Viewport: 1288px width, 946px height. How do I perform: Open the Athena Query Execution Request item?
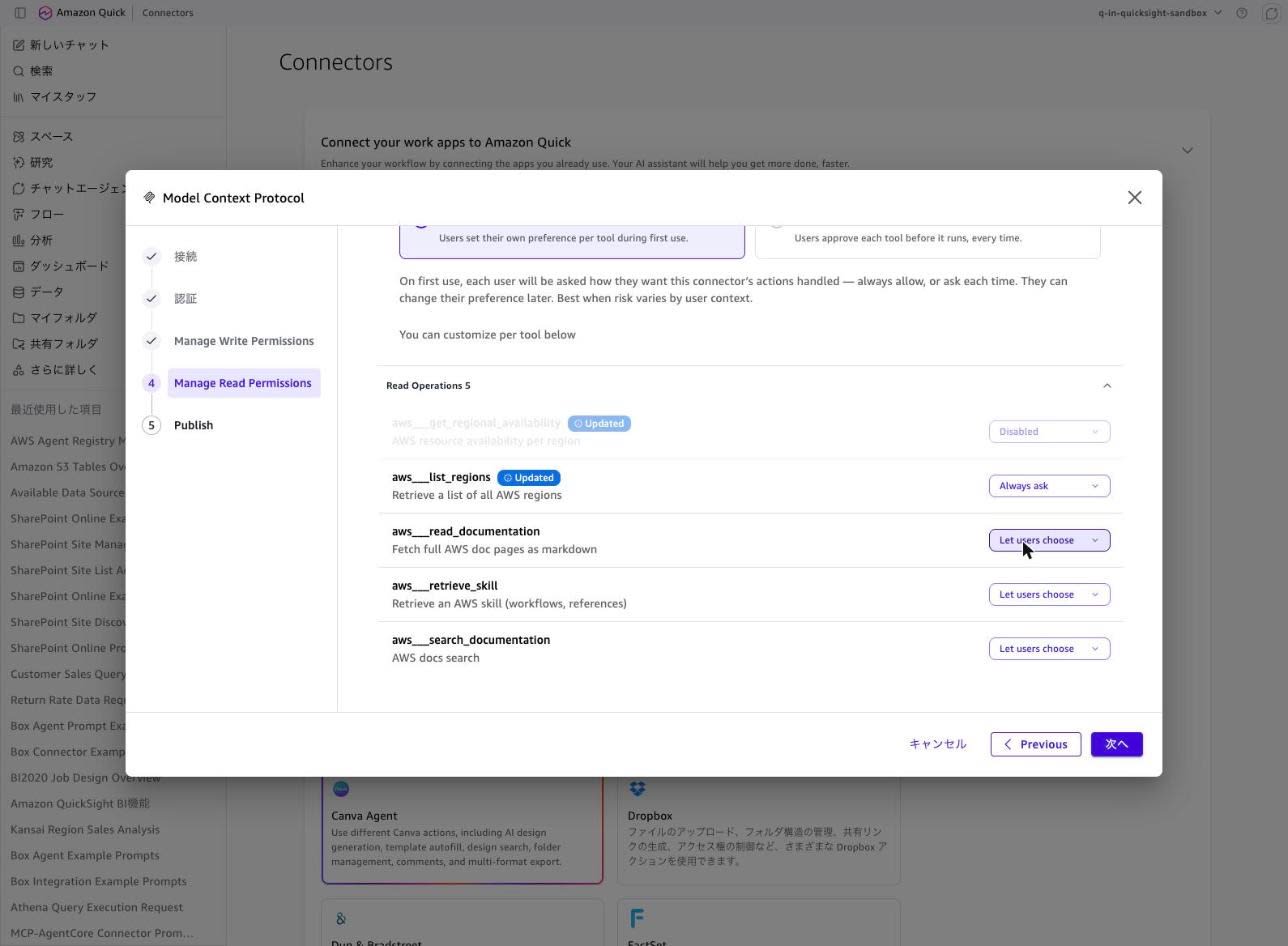coord(97,908)
